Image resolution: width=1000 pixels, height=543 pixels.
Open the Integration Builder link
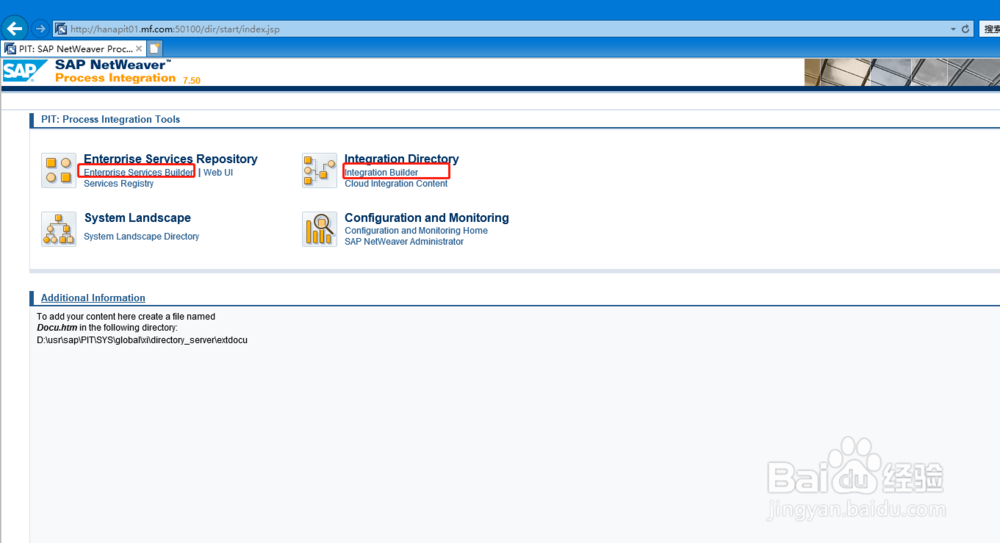tap(381, 172)
